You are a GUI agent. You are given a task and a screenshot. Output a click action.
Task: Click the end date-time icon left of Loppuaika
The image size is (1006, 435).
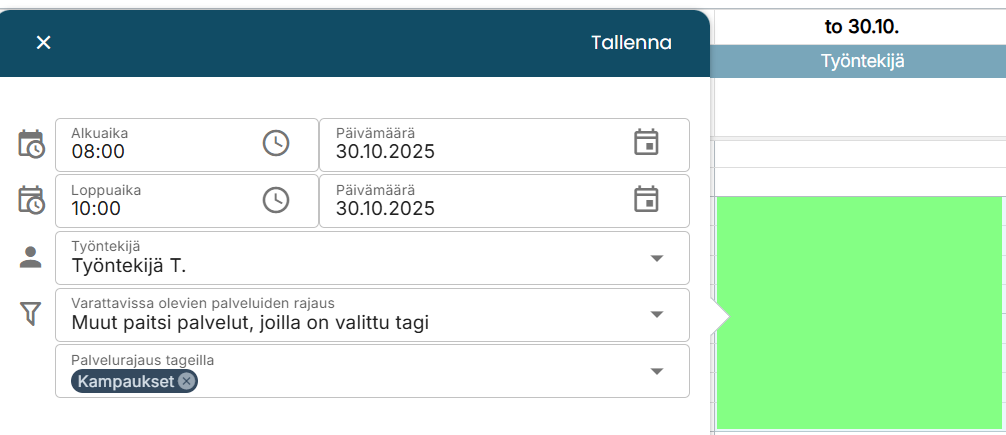click(31, 200)
